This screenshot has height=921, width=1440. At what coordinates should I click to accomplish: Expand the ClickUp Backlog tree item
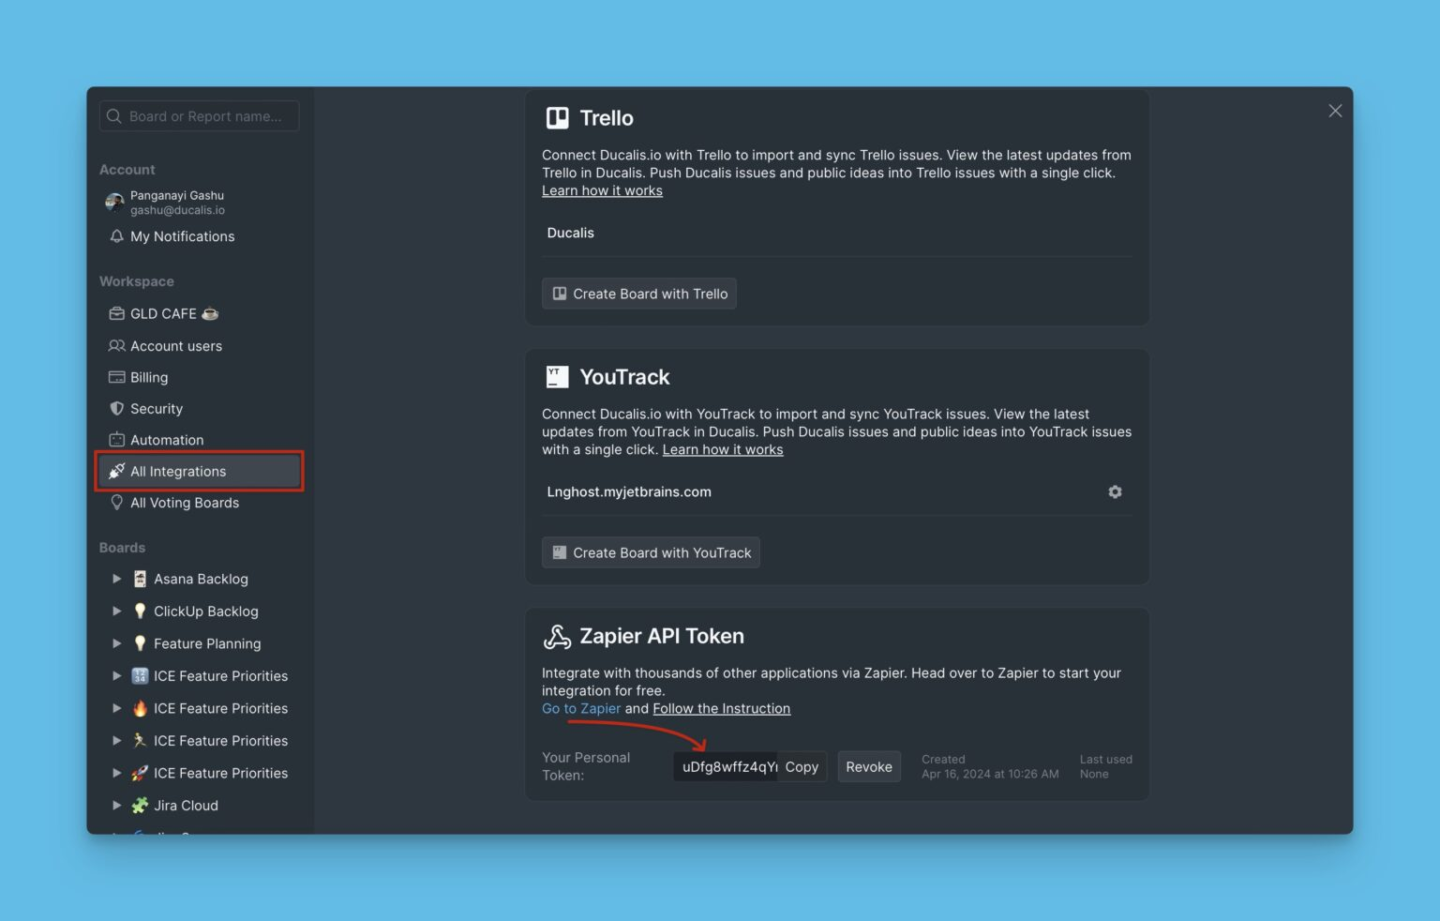point(117,611)
